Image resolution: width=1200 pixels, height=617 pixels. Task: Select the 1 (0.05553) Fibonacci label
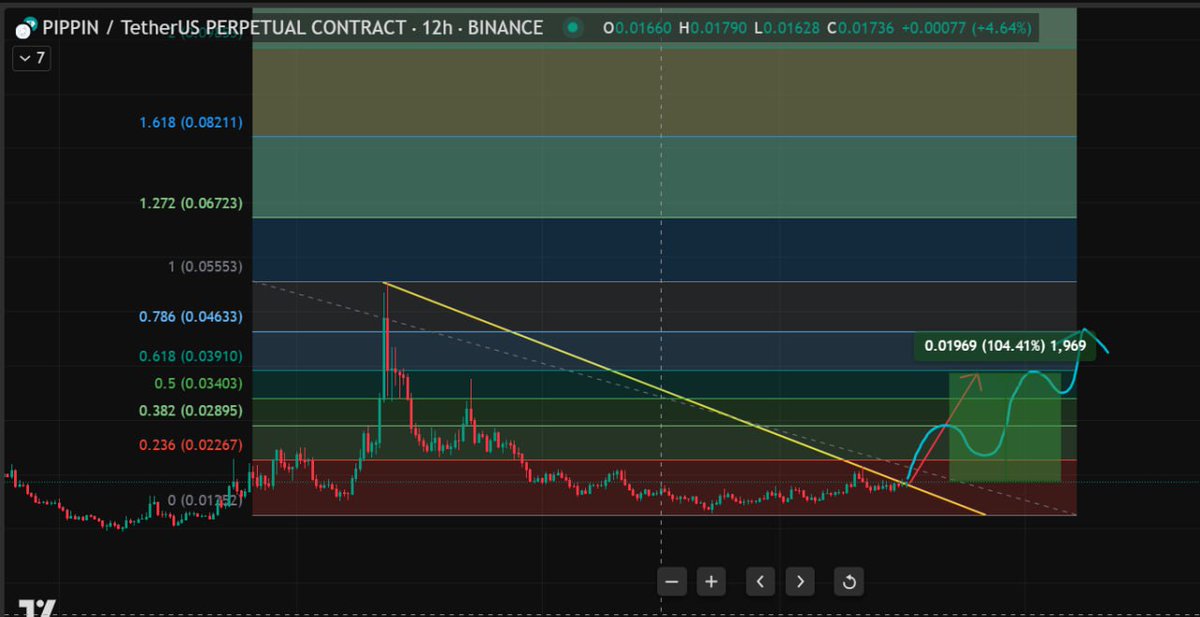click(x=206, y=267)
